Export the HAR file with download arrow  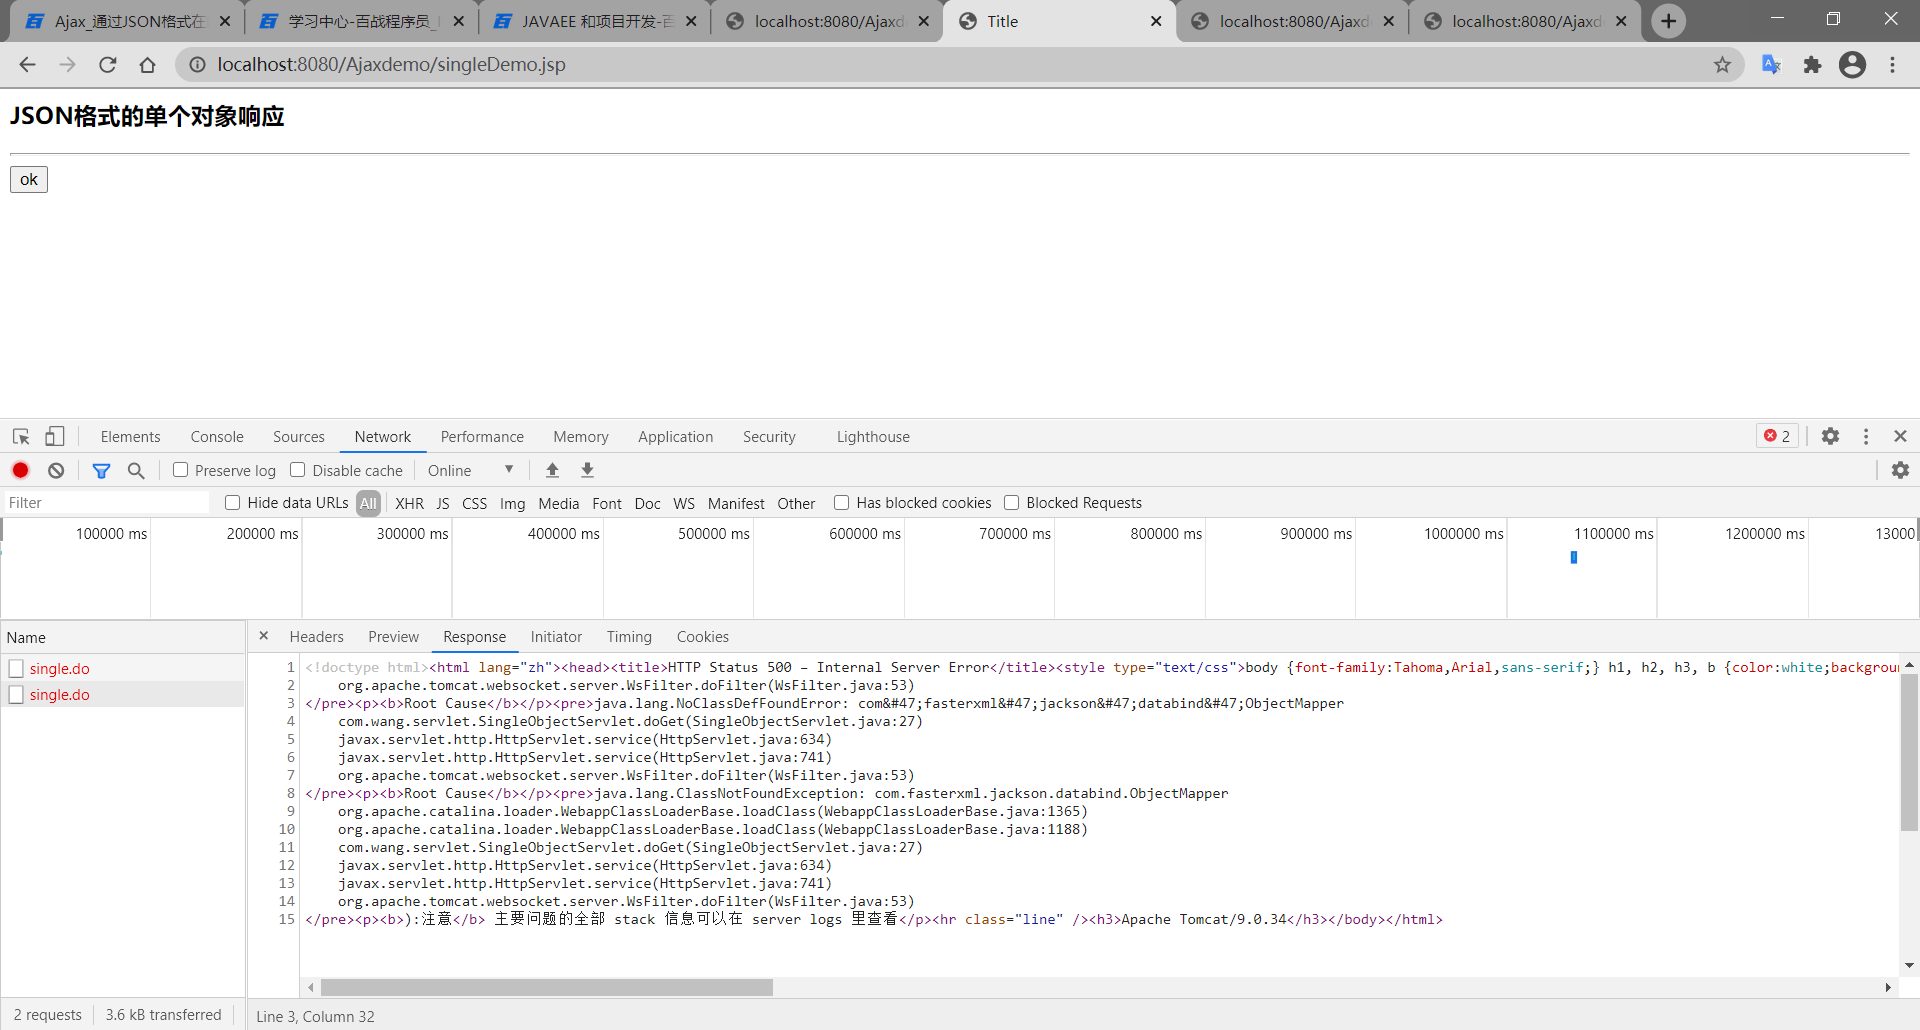click(588, 470)
